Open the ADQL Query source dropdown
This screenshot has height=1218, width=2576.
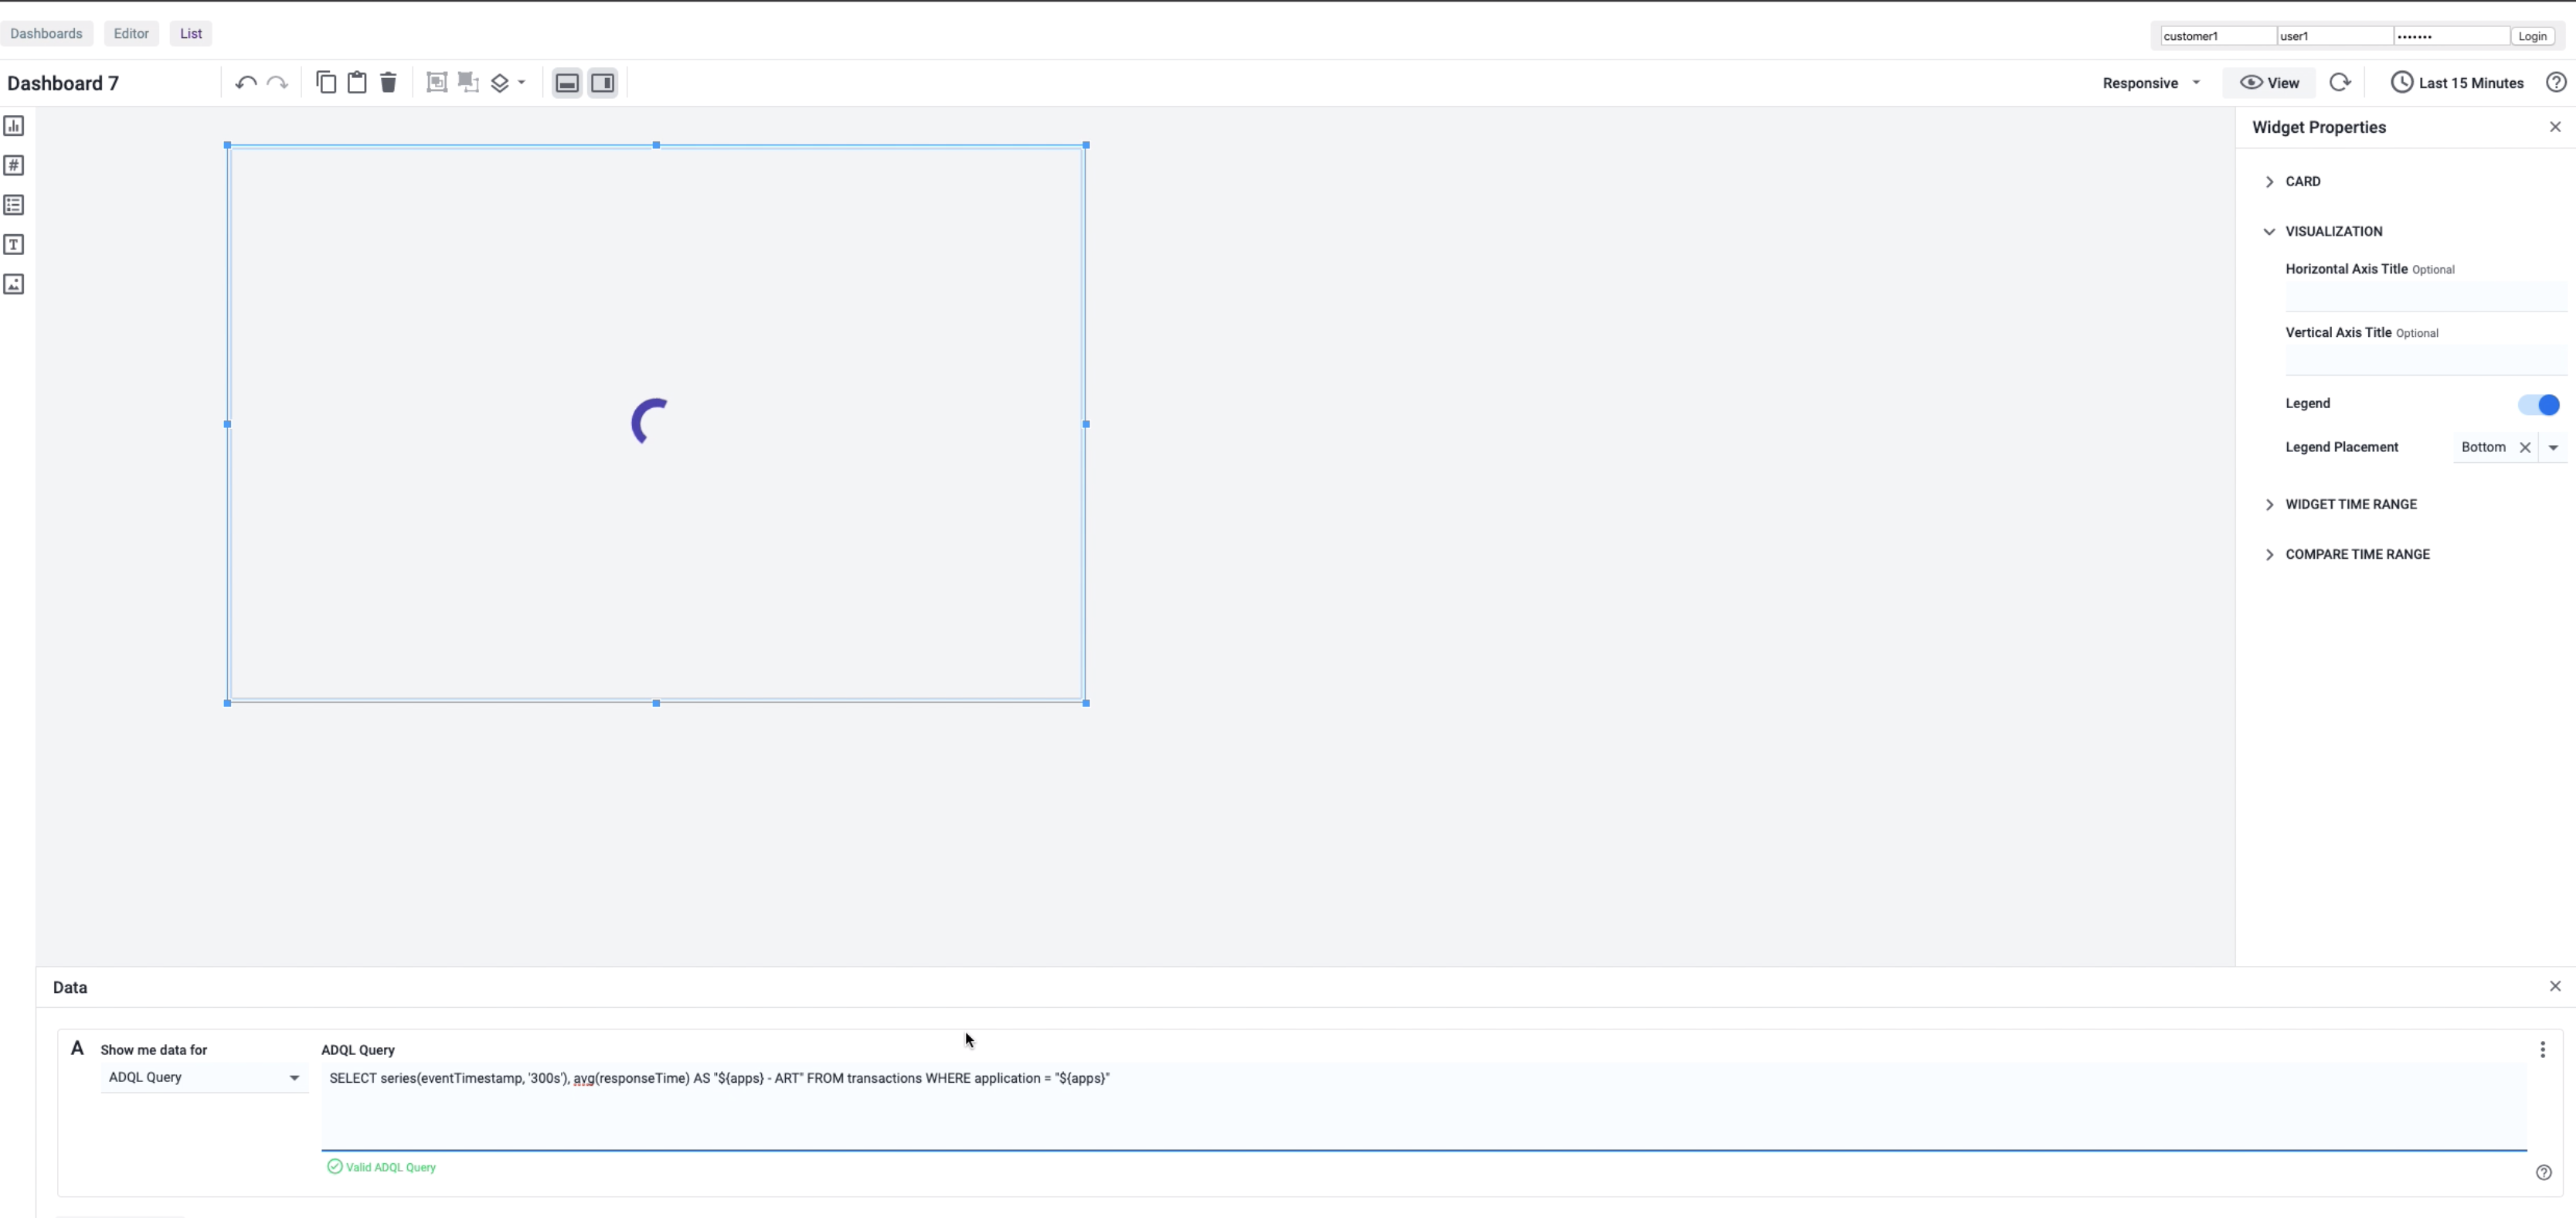204,1078
